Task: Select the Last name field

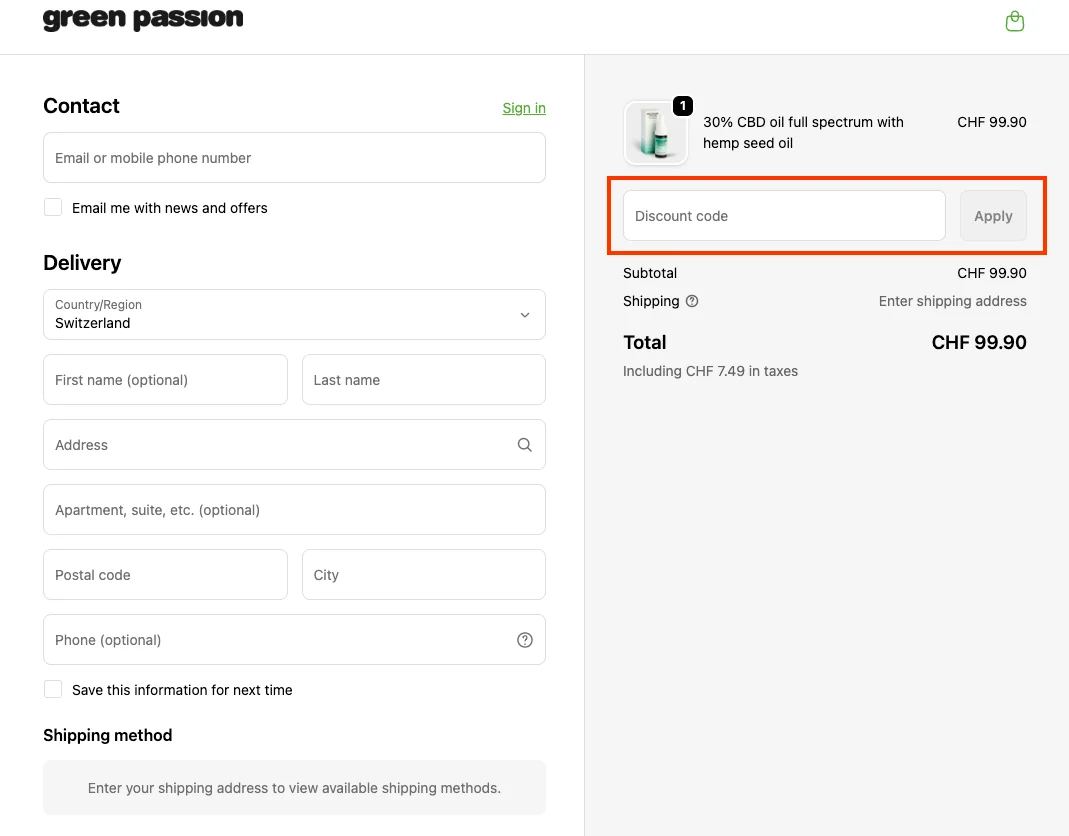Action: coord(423,379)
